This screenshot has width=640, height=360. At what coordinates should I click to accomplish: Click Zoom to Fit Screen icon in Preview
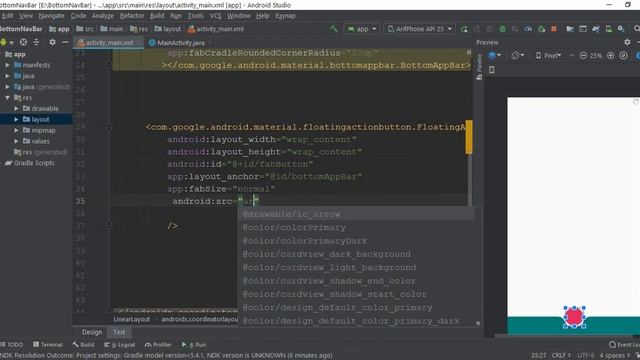pos(623,56)
